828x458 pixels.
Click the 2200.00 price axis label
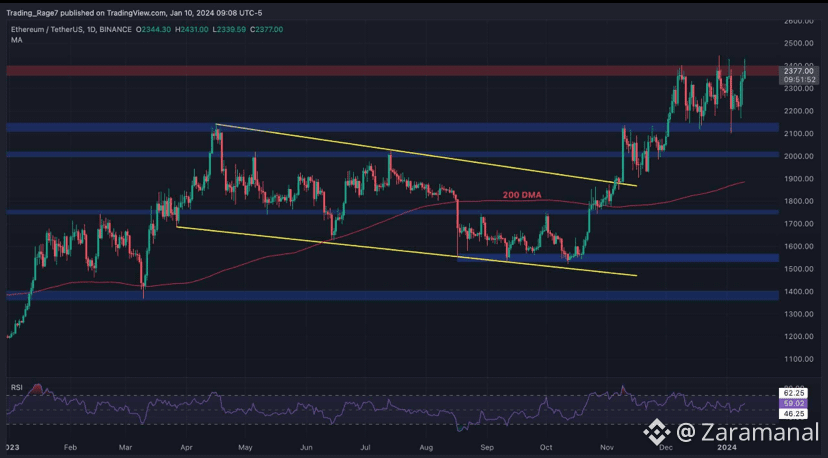pyautogui.click(x=798, y=111)
